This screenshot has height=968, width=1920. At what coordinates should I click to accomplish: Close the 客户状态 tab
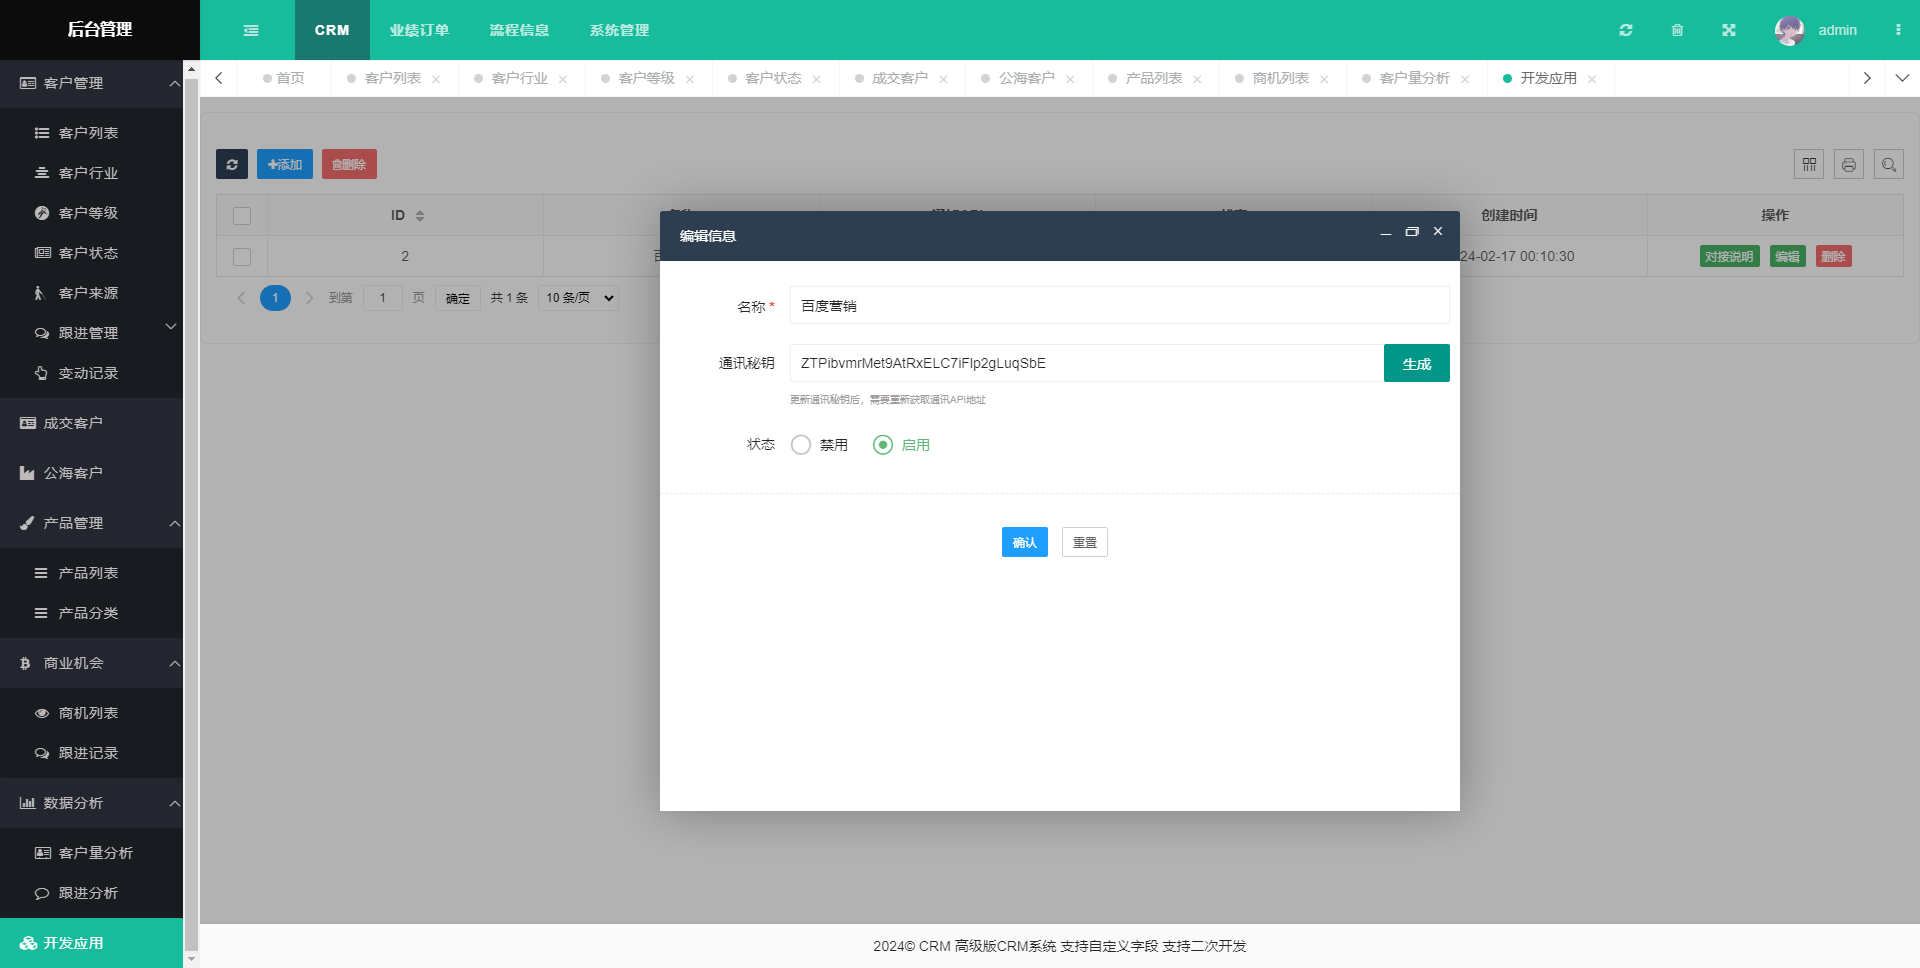pos(817,79)
